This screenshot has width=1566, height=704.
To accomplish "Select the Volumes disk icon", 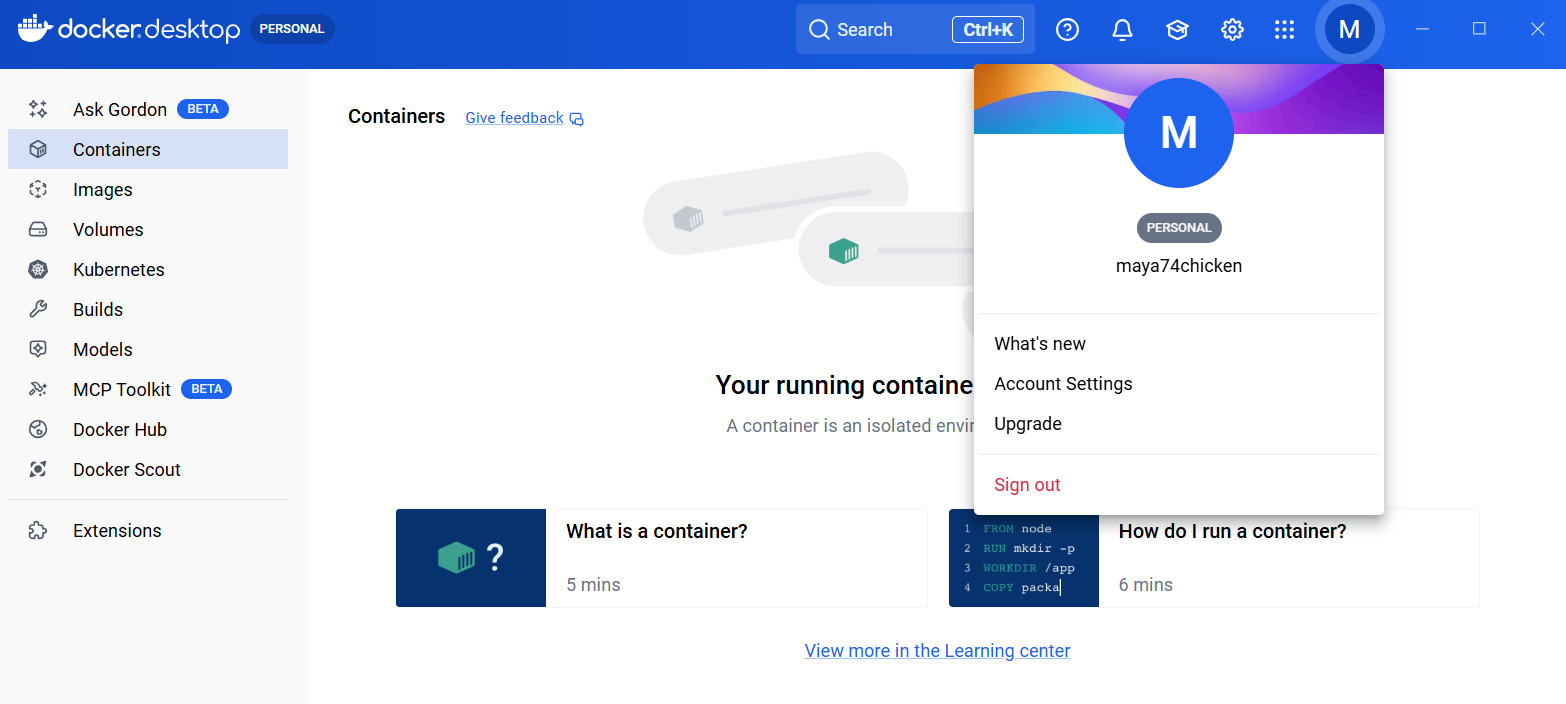I will tap(38, 229).
